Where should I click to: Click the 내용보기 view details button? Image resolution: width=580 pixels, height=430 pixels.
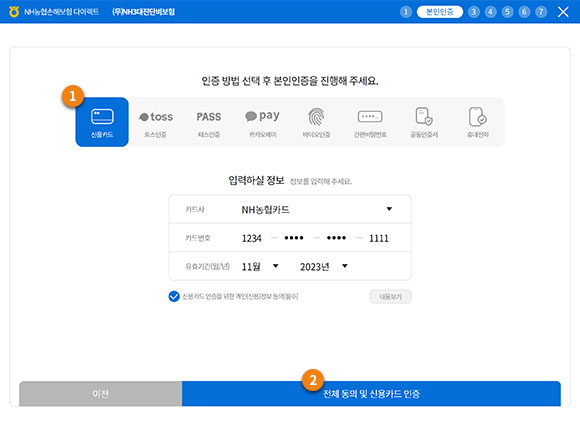click(x=390, y=296)
